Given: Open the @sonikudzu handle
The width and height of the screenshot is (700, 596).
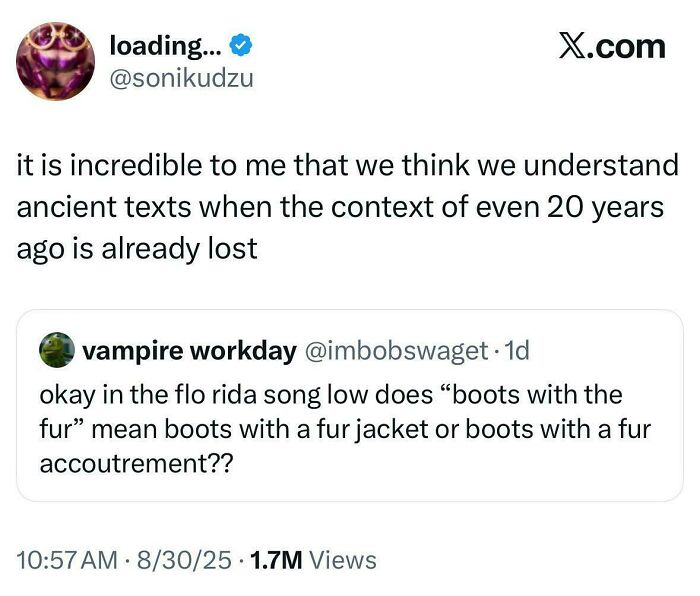Looking at the screenshot, I should point(180,77).
